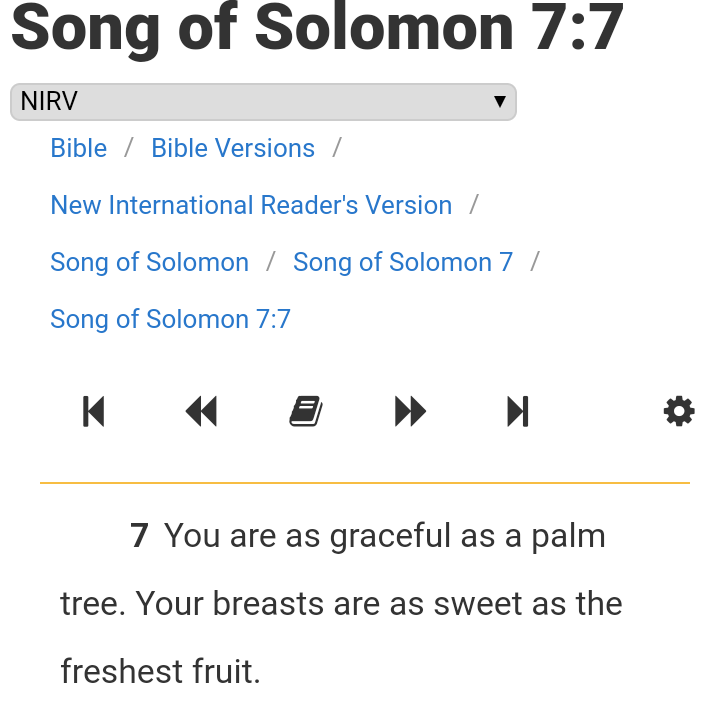Click the verse line beginning 'You are as graceful'
Image resolution: width=703 pixels, height=727 pixels.
point(385,536)
